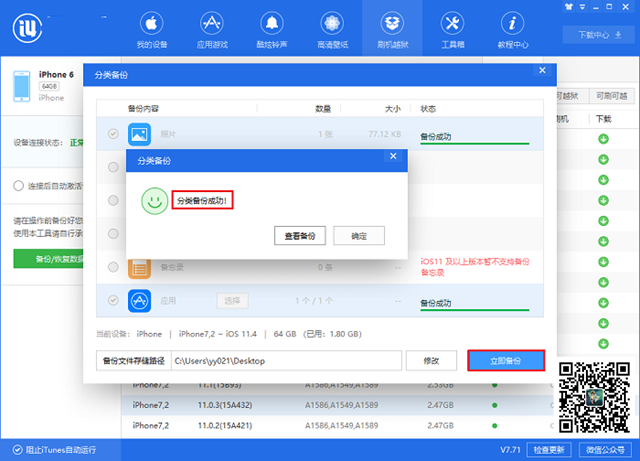This screenshot has width=640, height=461.
Task: Click the 下载 column header in the firmware list
Action: point(603,119)
